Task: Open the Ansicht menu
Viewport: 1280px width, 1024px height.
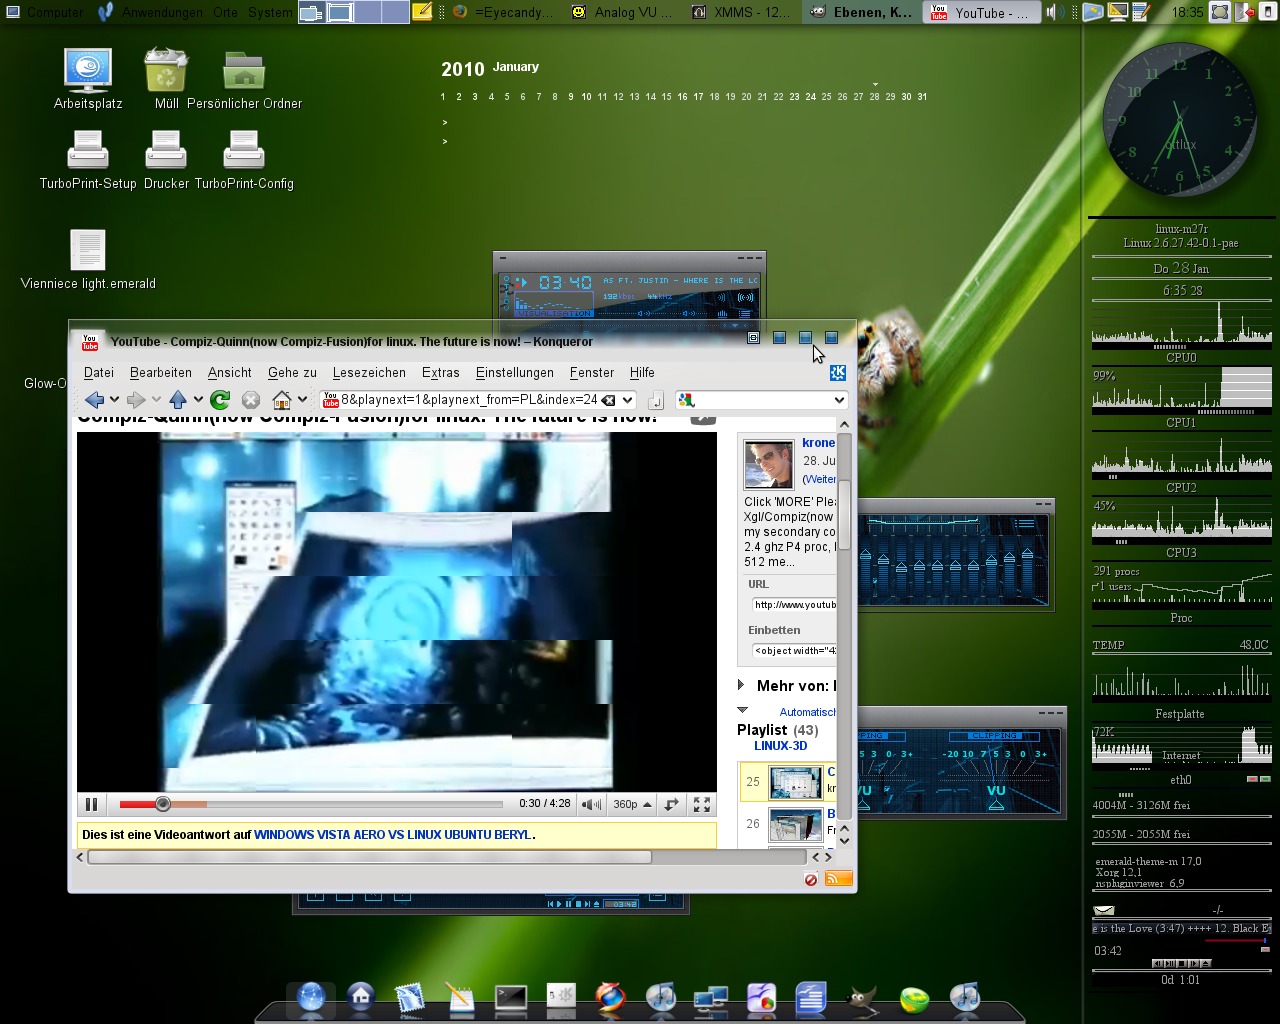Action: 230,372
